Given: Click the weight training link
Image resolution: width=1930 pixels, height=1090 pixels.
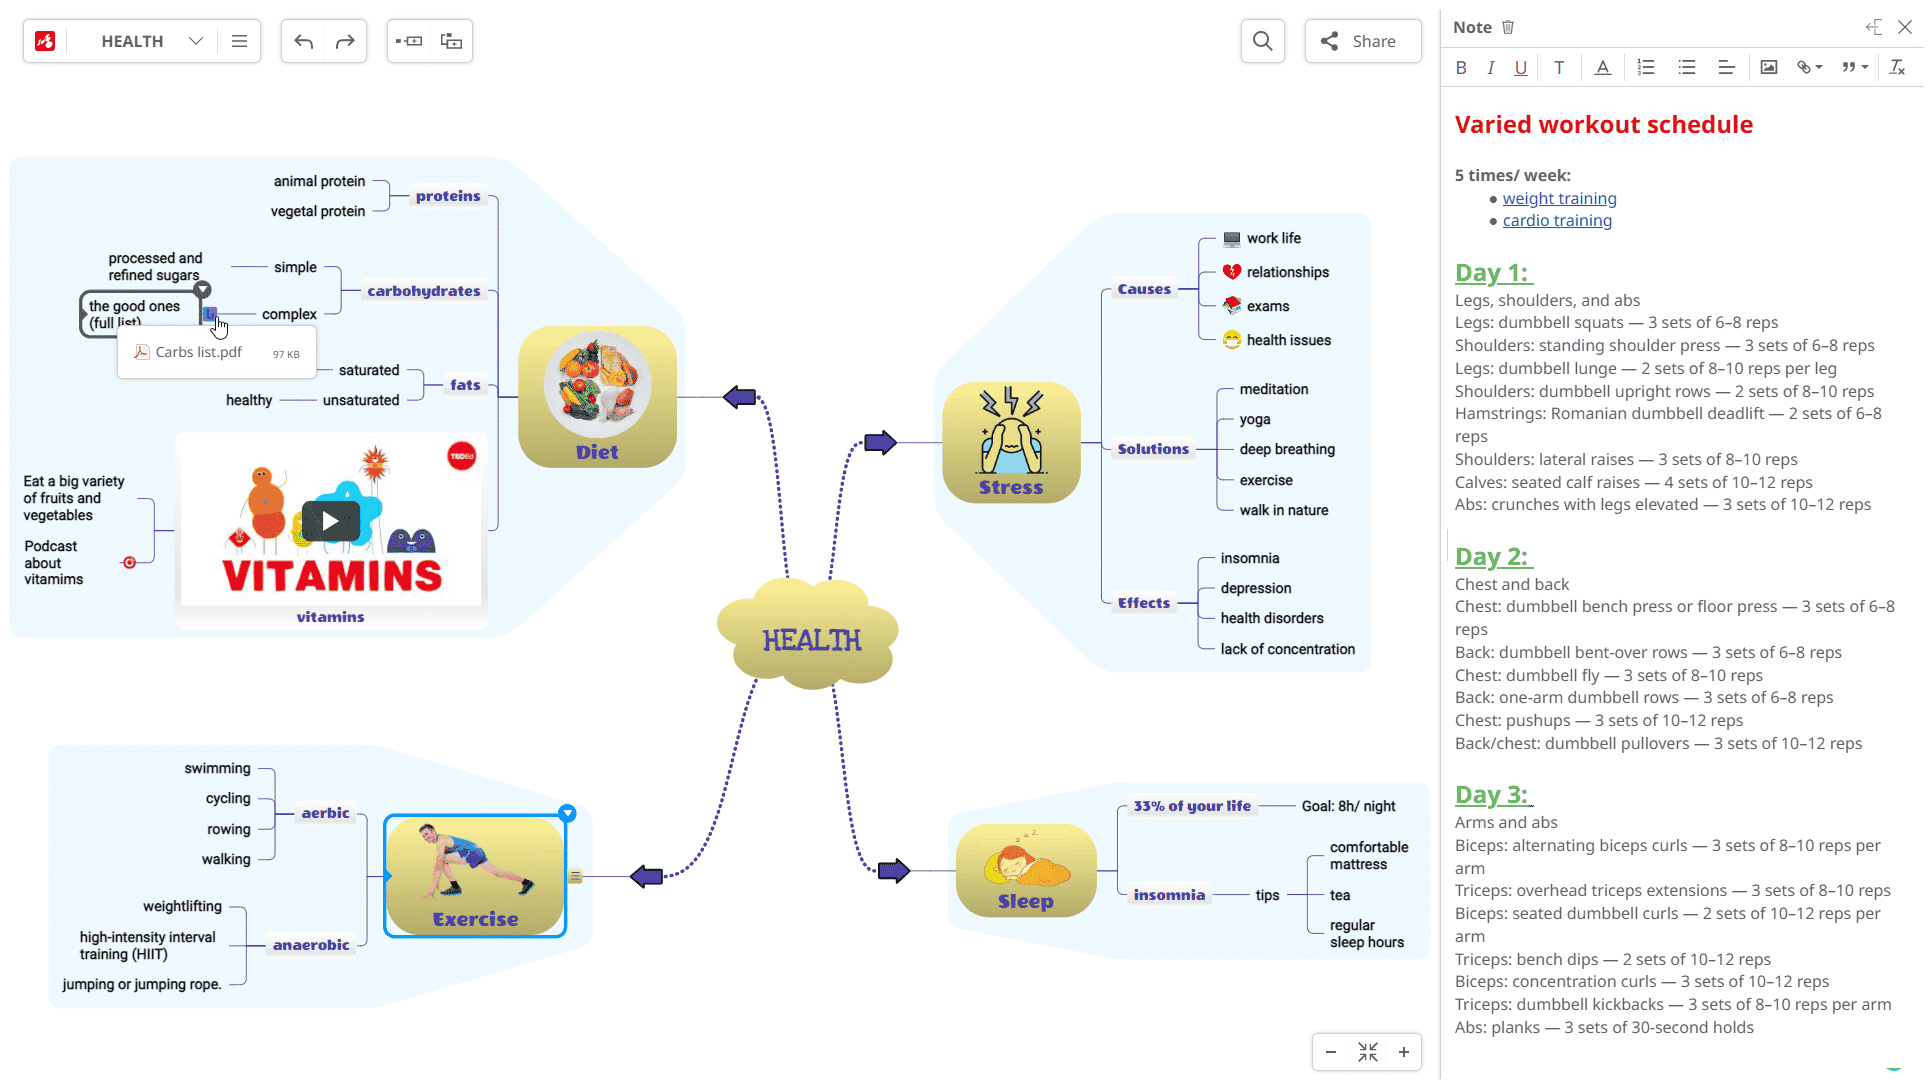Looking at the screenshot, I should [1560, 198].
